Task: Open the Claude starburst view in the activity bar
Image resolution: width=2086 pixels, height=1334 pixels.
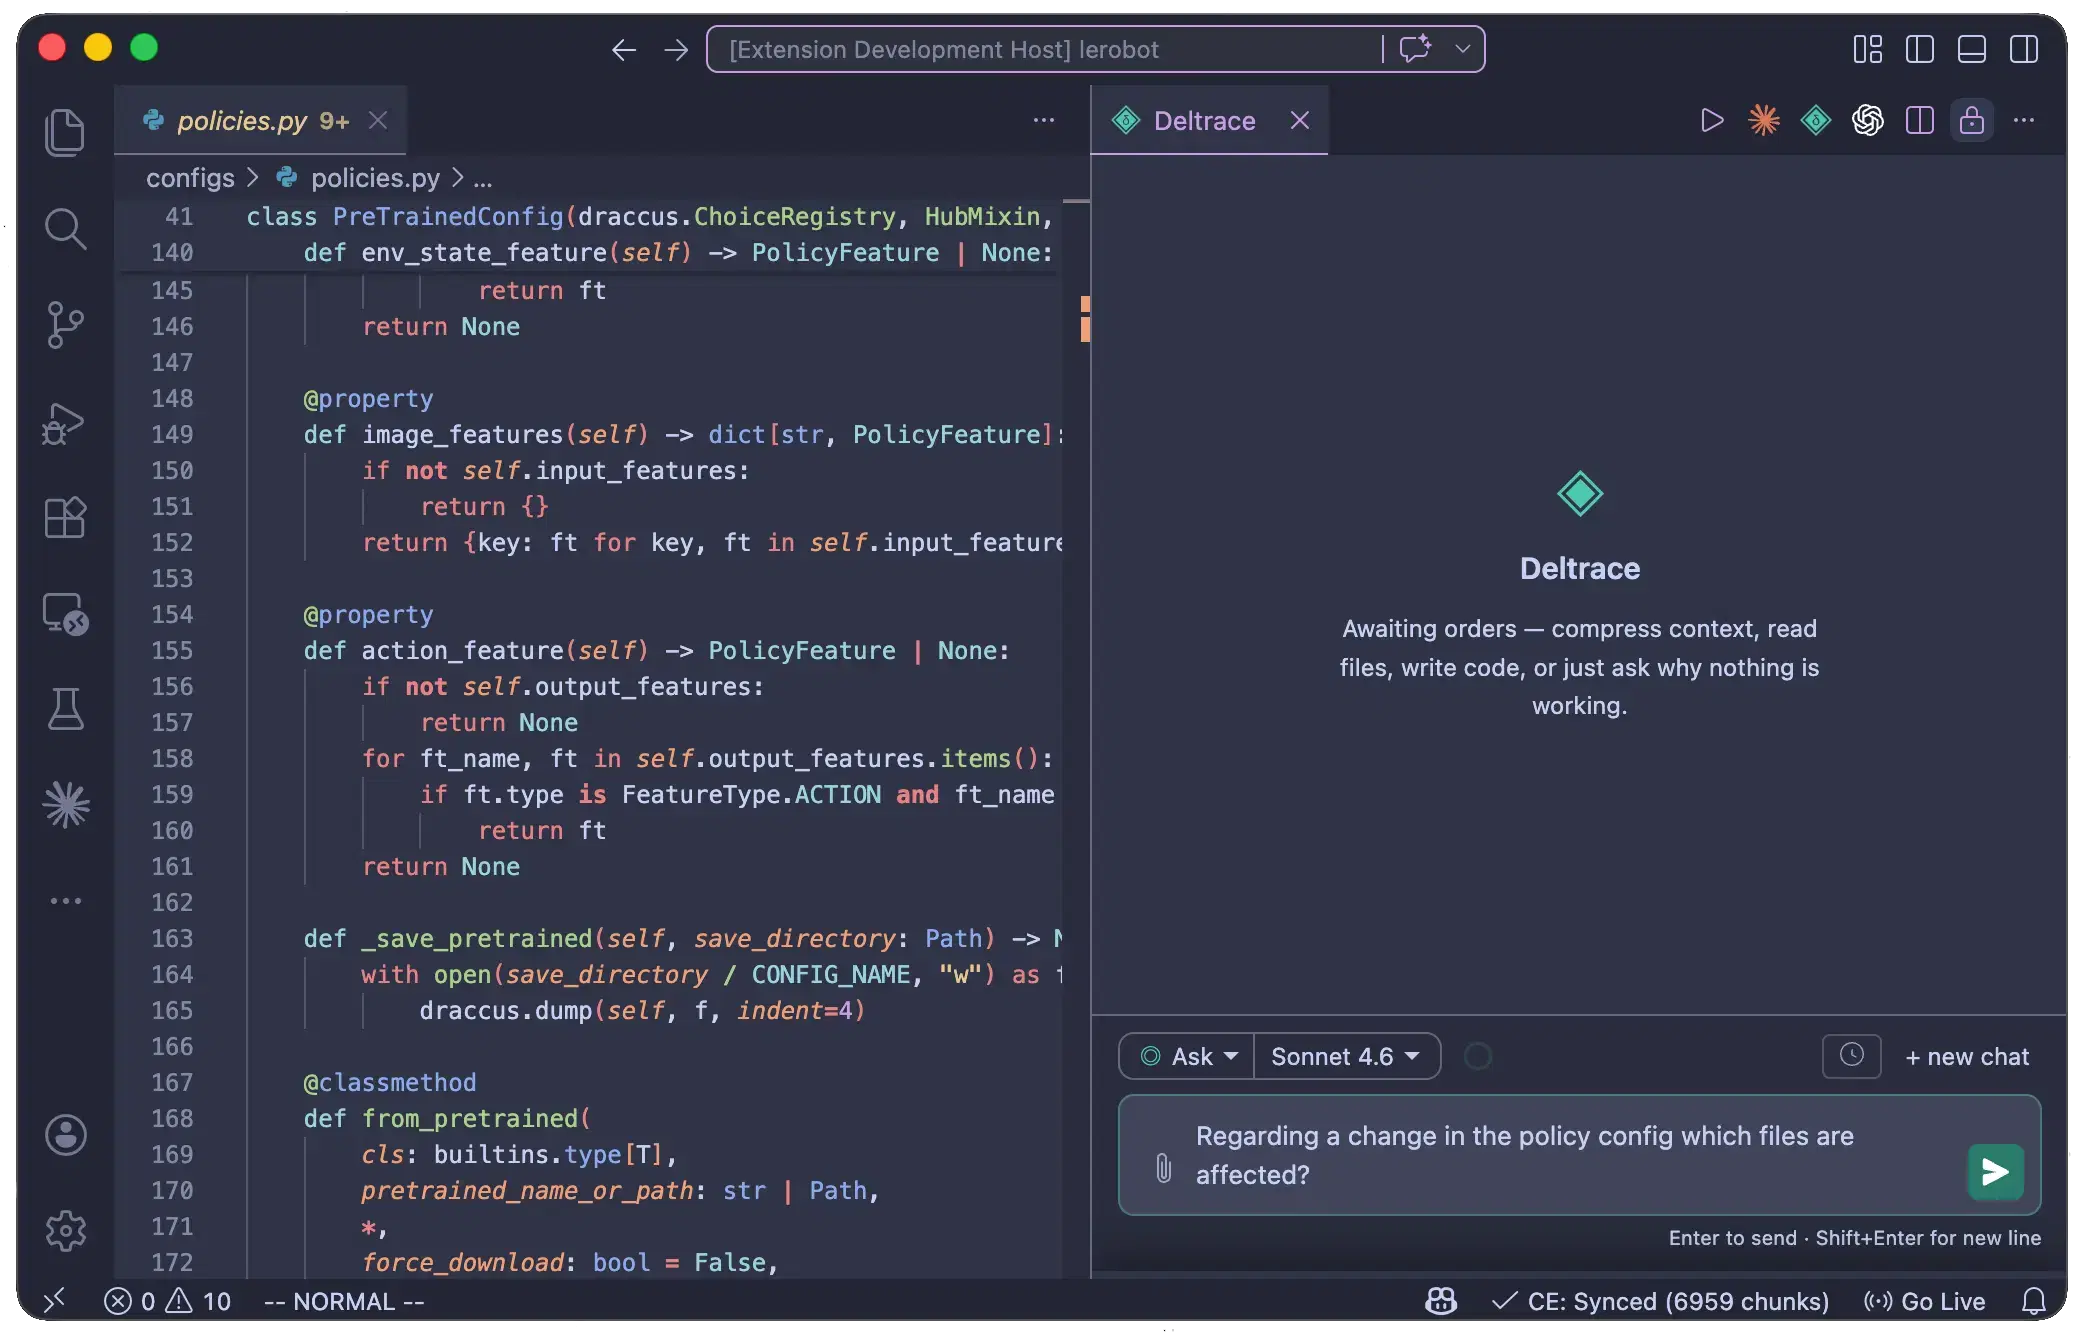Action: (65, 805)
